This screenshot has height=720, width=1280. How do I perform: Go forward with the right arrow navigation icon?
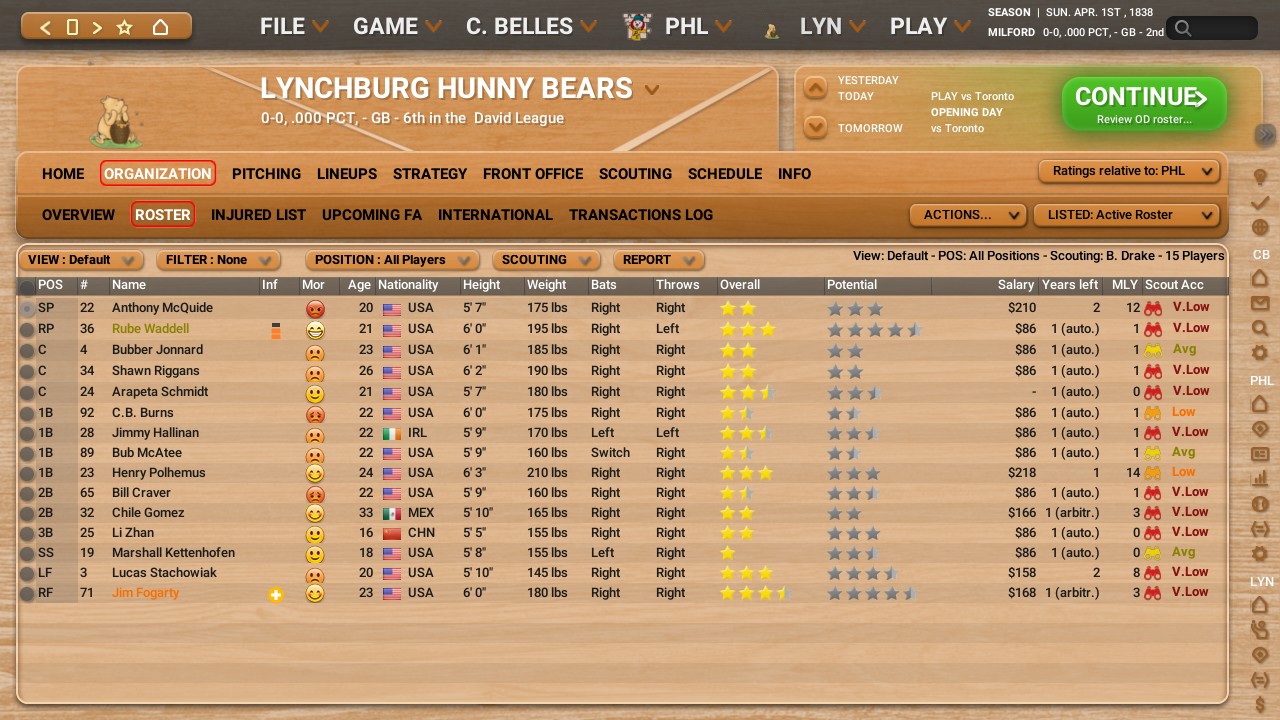tap(97, 27)
